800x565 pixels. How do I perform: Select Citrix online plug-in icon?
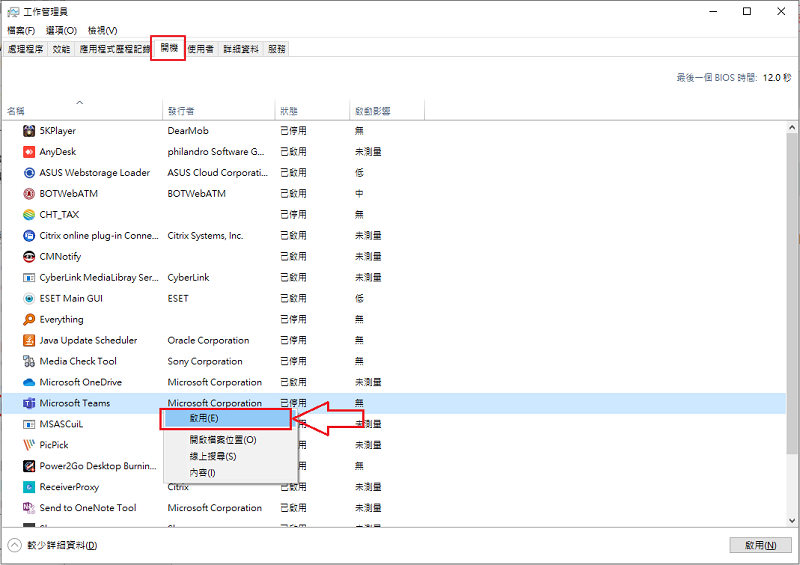(29, 235)
